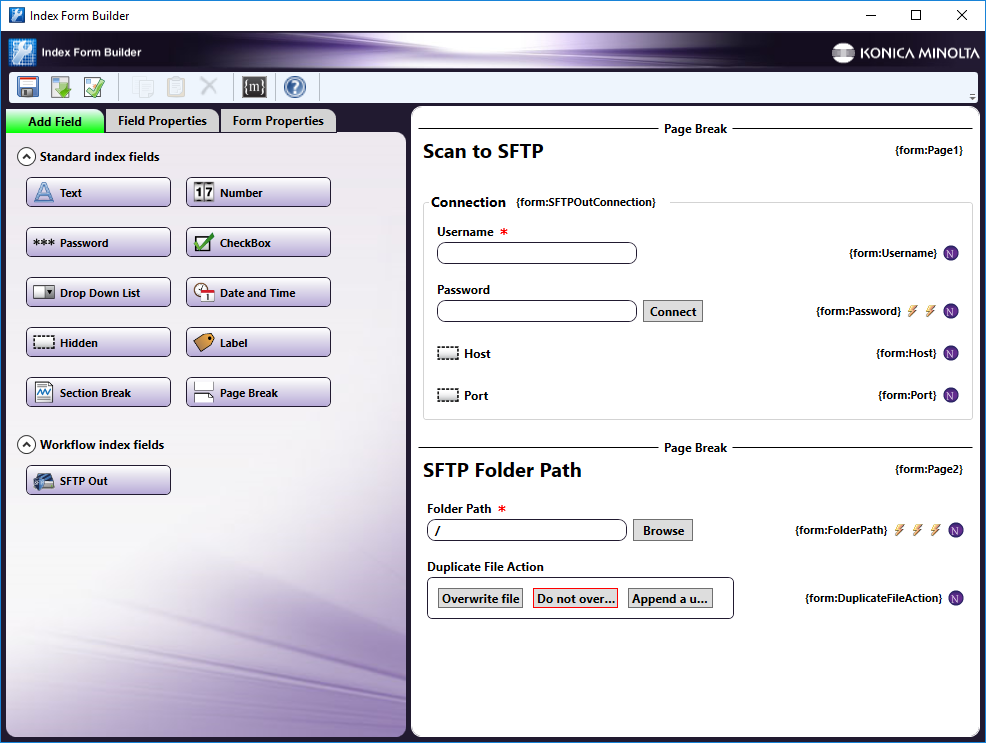Click the {form:Page2} tag
Viewport: 986px width, 743px height.
pyautogui.click(x=929, y=469)
